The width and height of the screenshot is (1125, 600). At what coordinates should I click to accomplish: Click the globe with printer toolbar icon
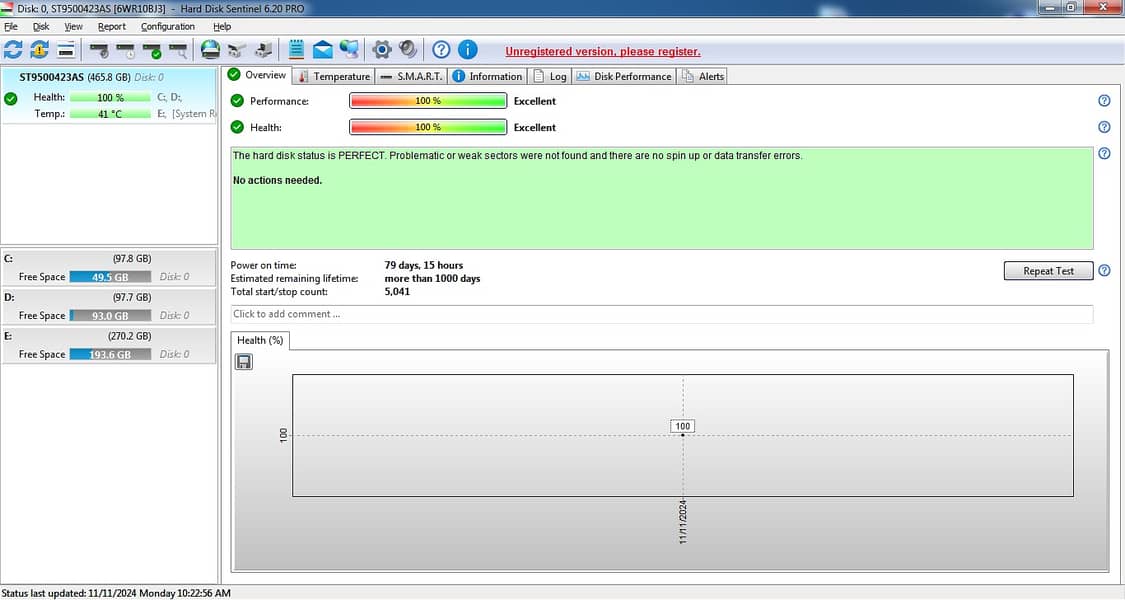pyautogui.click(x=210, y=49)
